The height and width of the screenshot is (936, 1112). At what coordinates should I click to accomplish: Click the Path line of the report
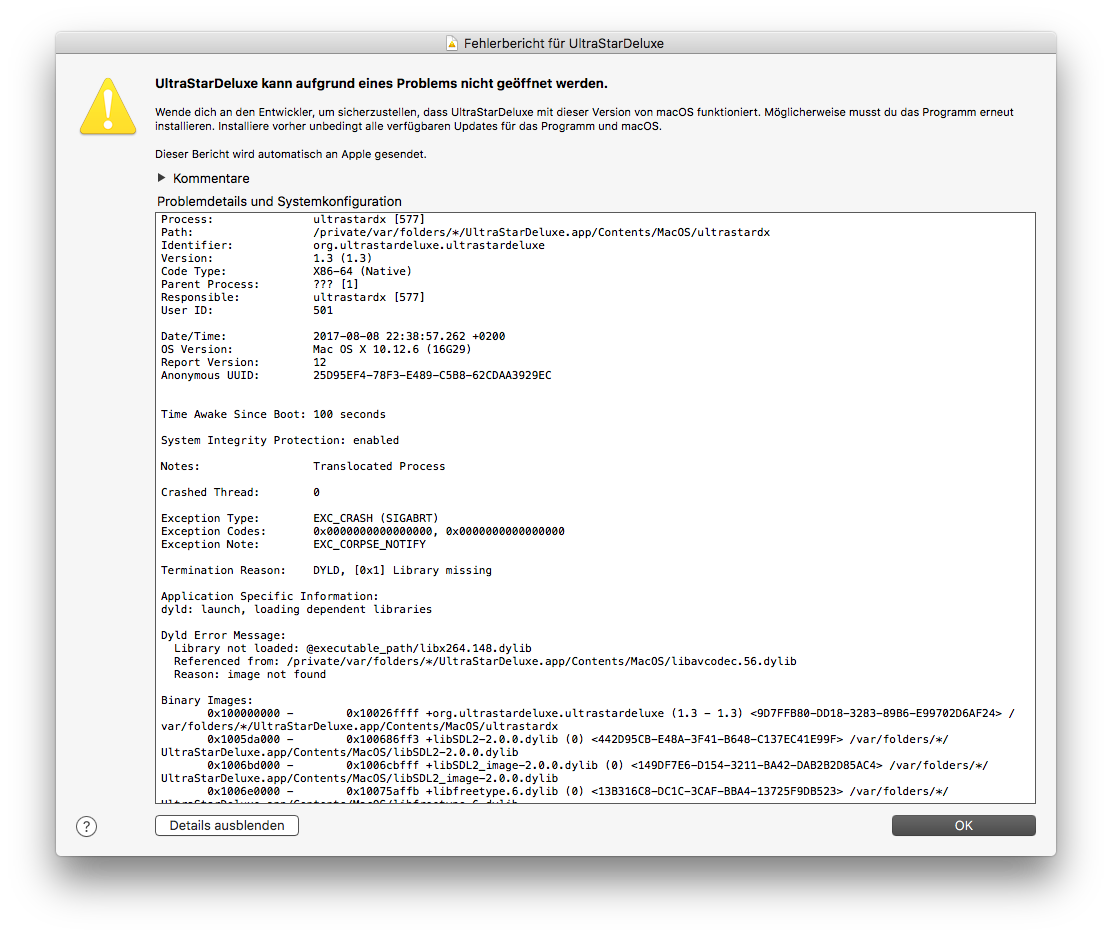pyautogui.click(x=465, y=232)
